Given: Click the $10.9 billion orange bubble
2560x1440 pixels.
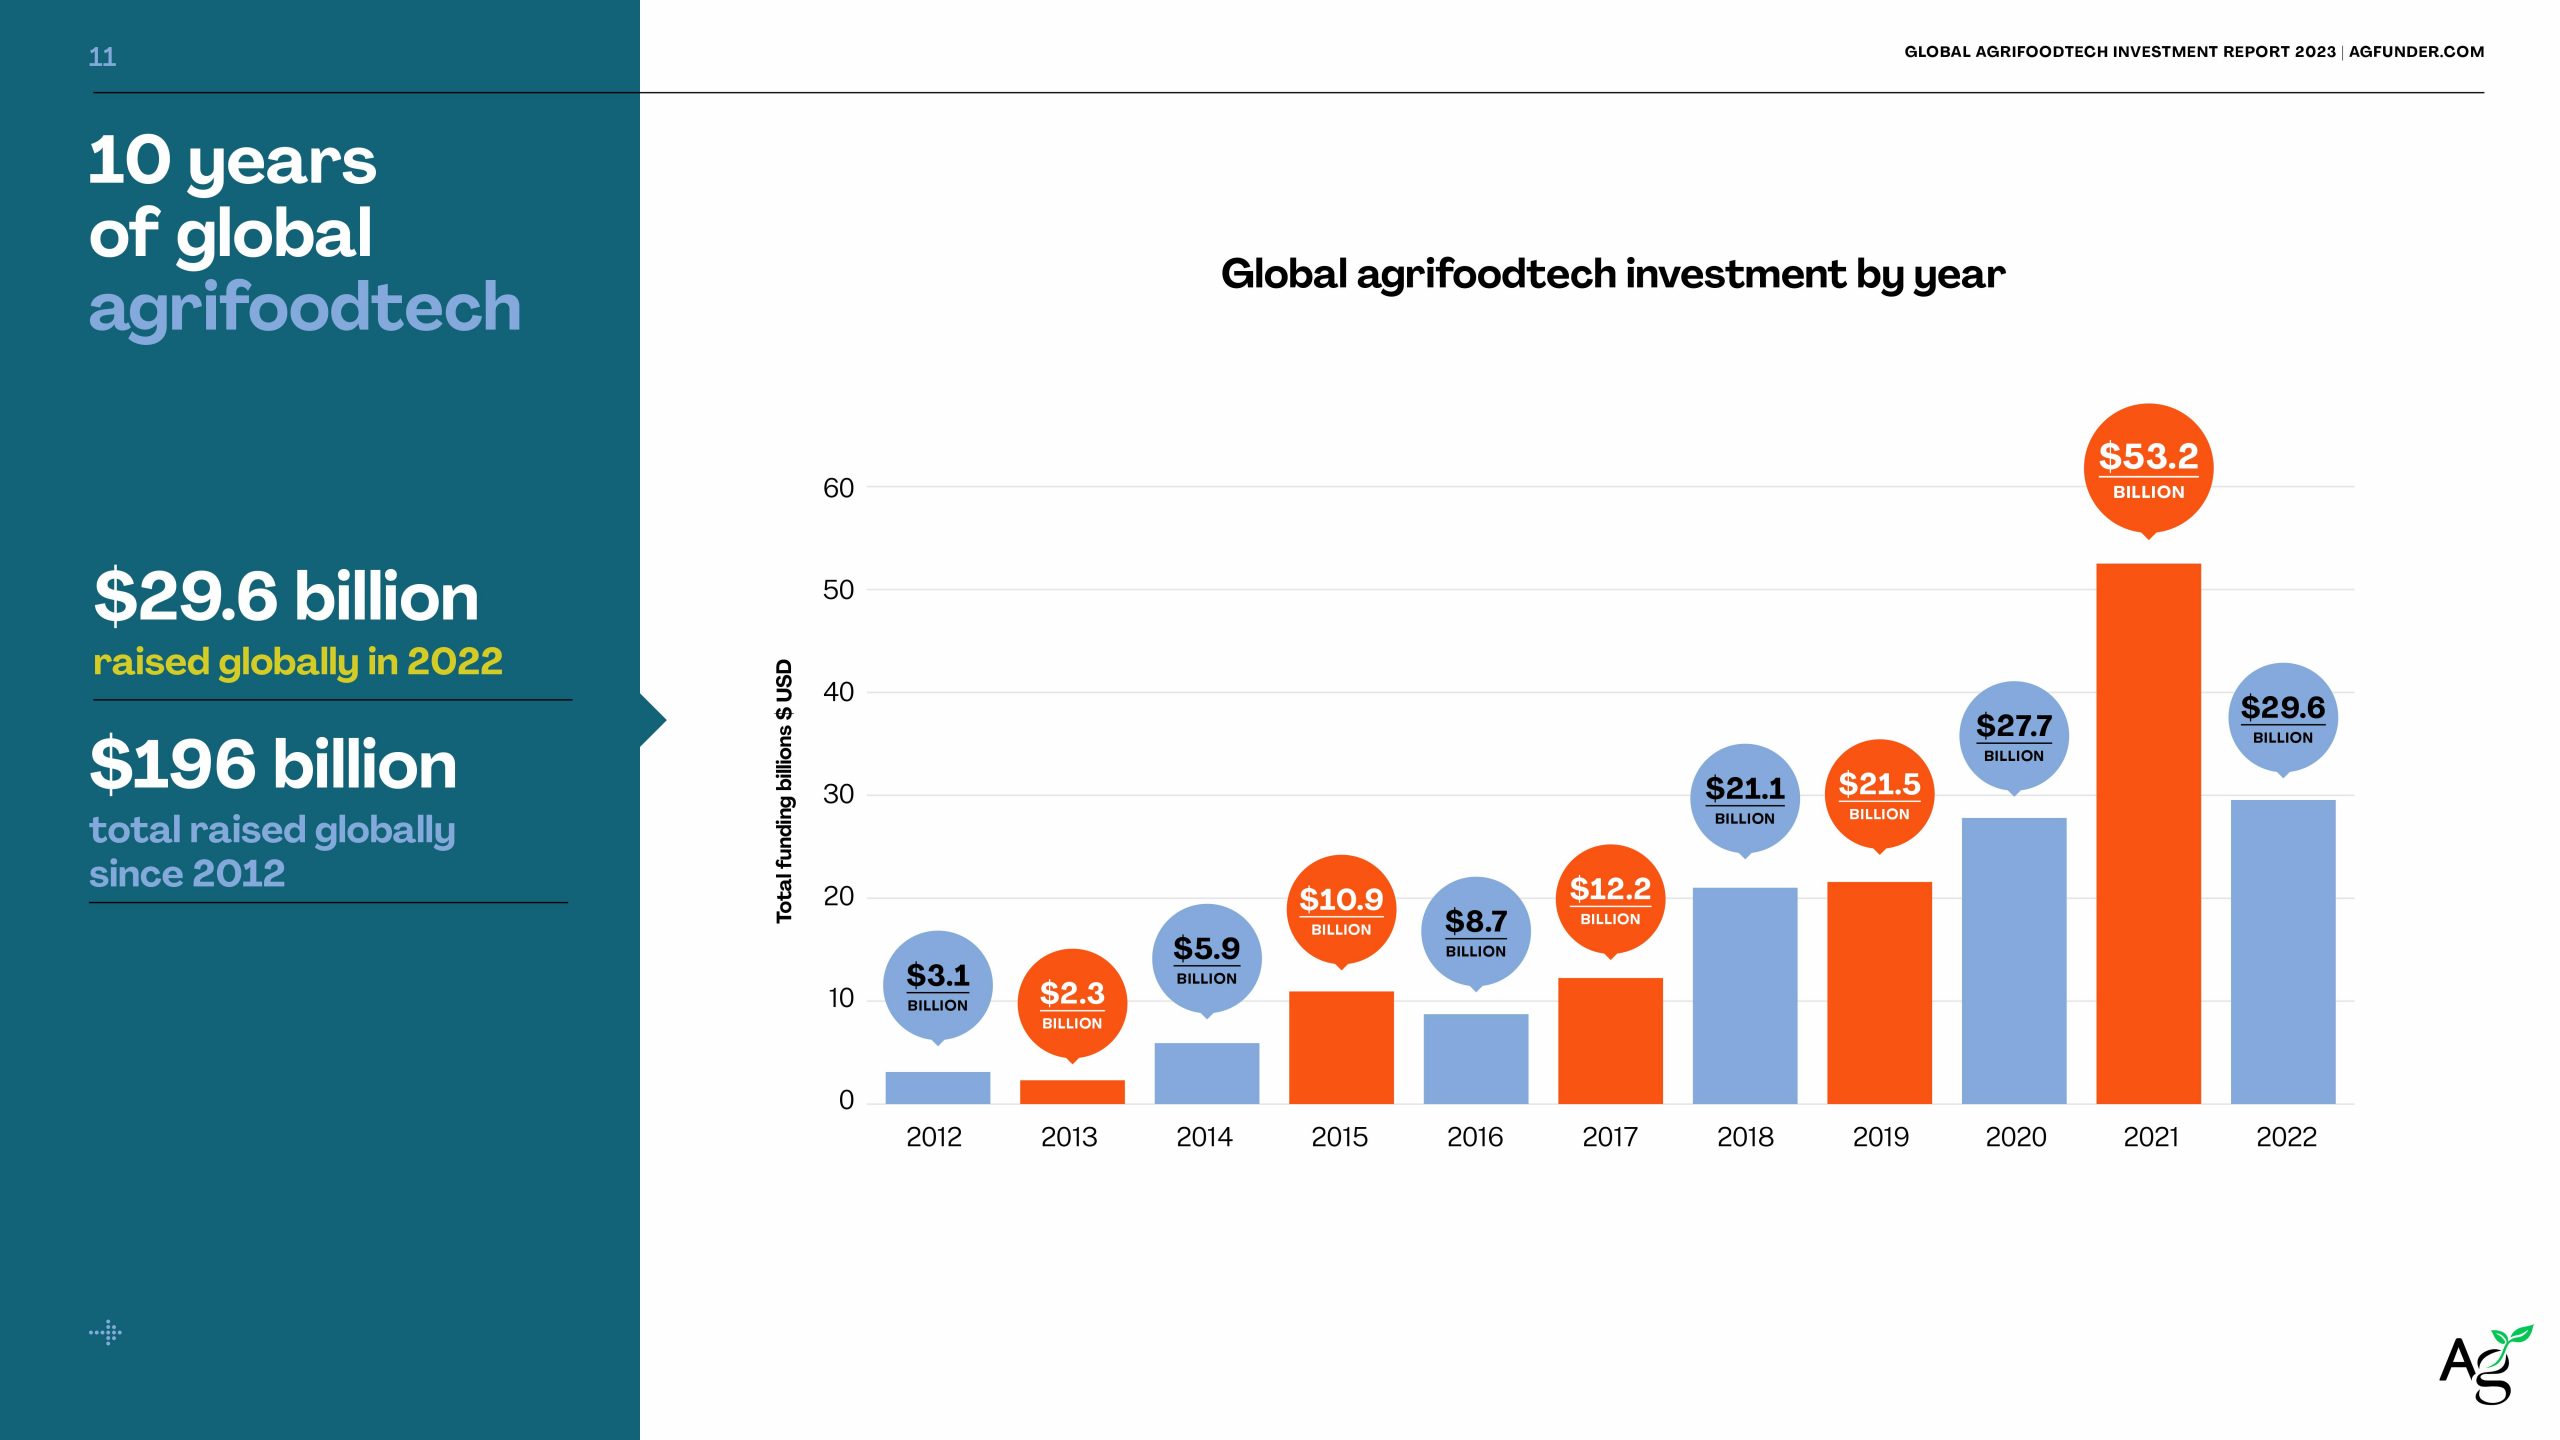Looking at the screenshot, I should coord(1341,910).
